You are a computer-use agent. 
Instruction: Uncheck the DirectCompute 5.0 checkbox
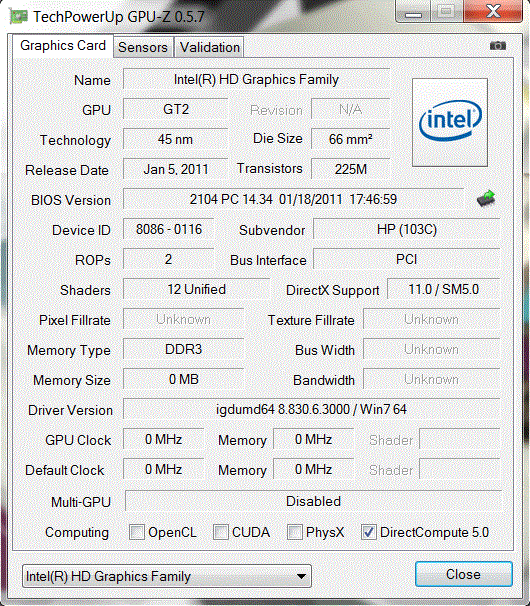368,532
